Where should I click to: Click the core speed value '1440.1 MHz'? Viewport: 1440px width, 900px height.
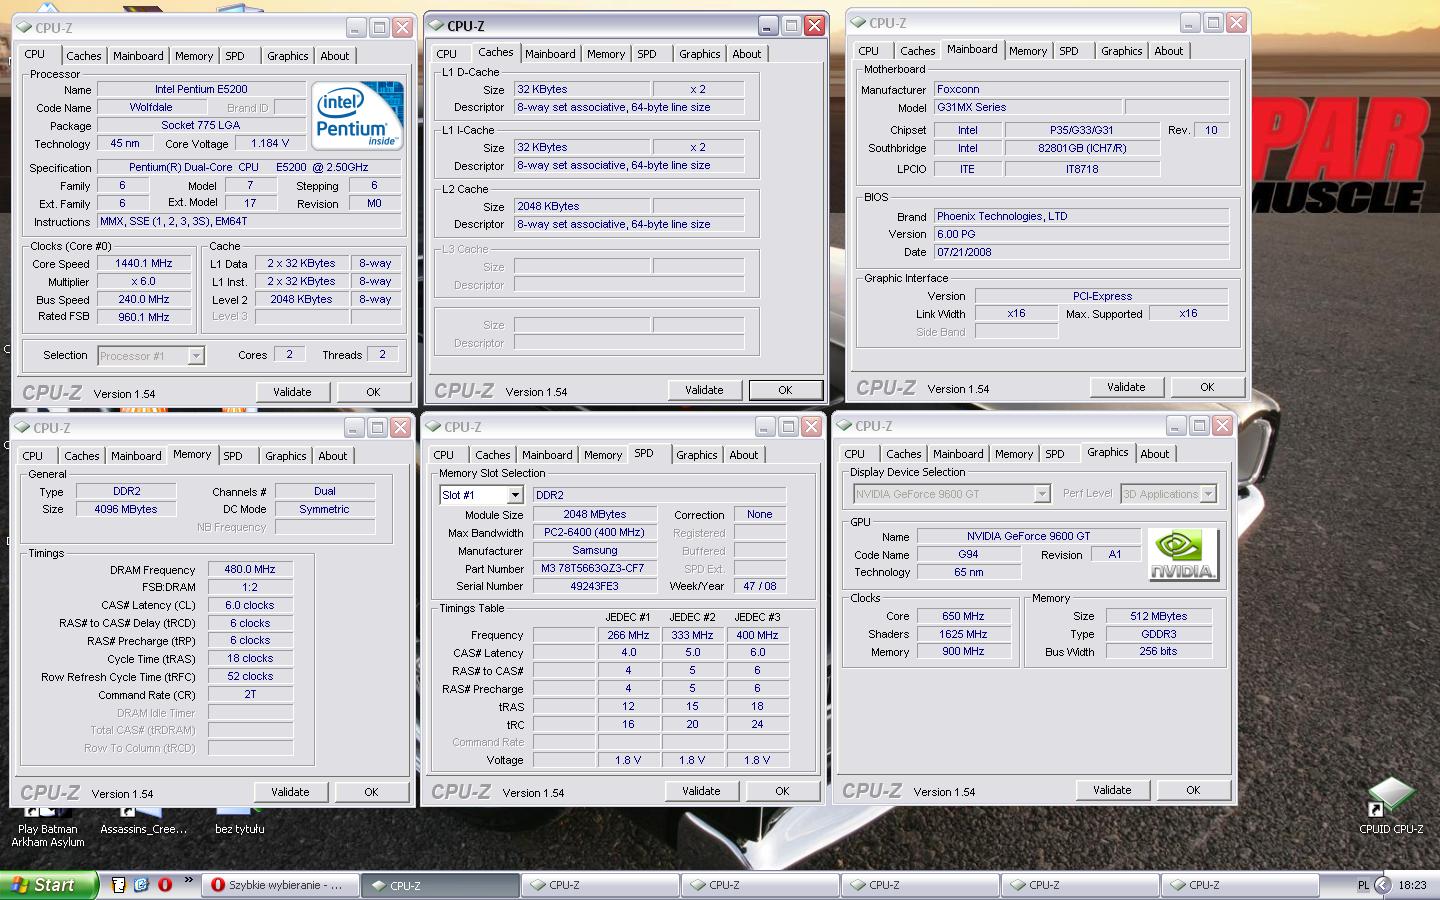[x=144, y=263]
